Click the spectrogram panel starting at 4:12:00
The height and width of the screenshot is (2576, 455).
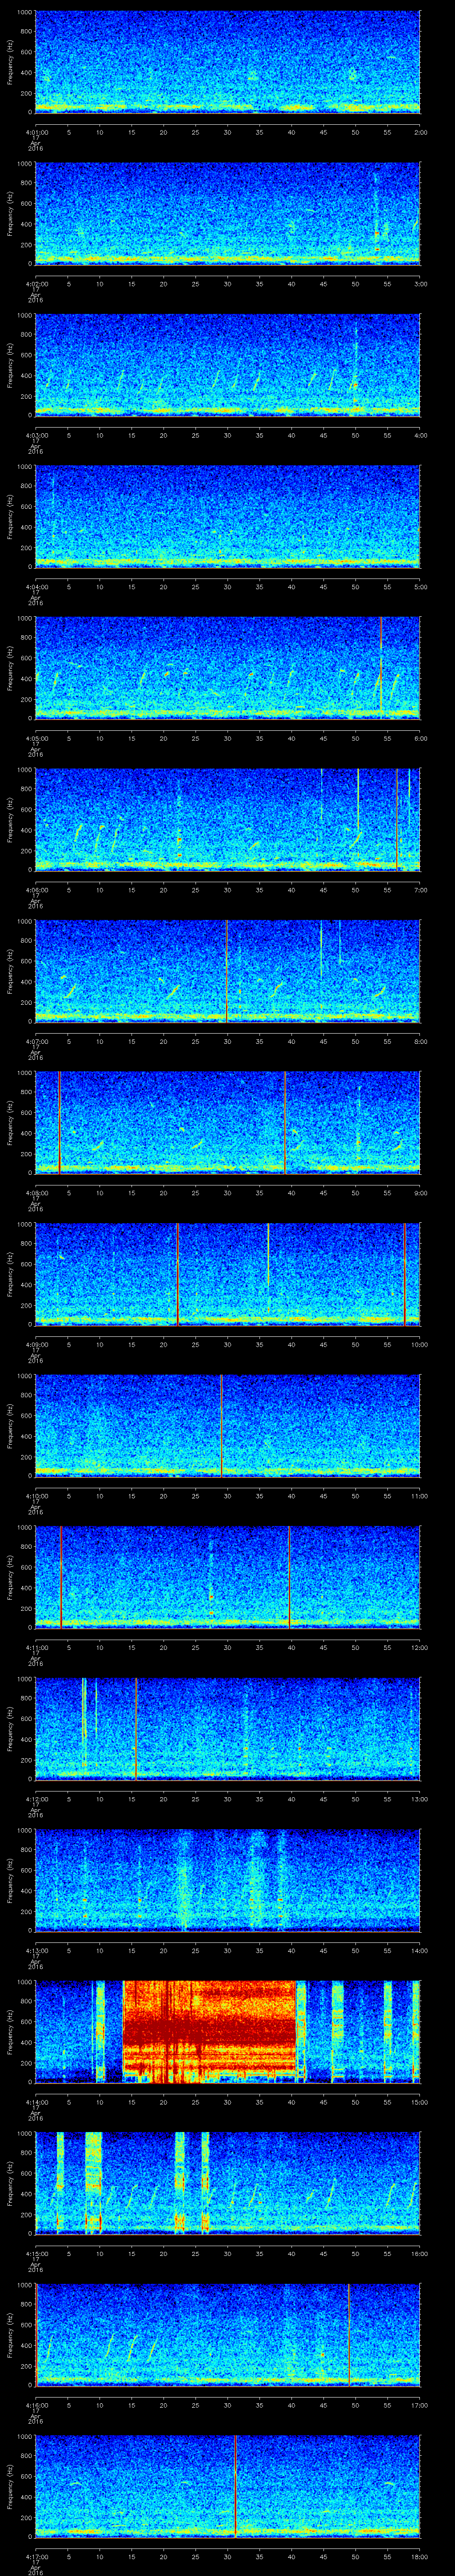point(228,1728)
